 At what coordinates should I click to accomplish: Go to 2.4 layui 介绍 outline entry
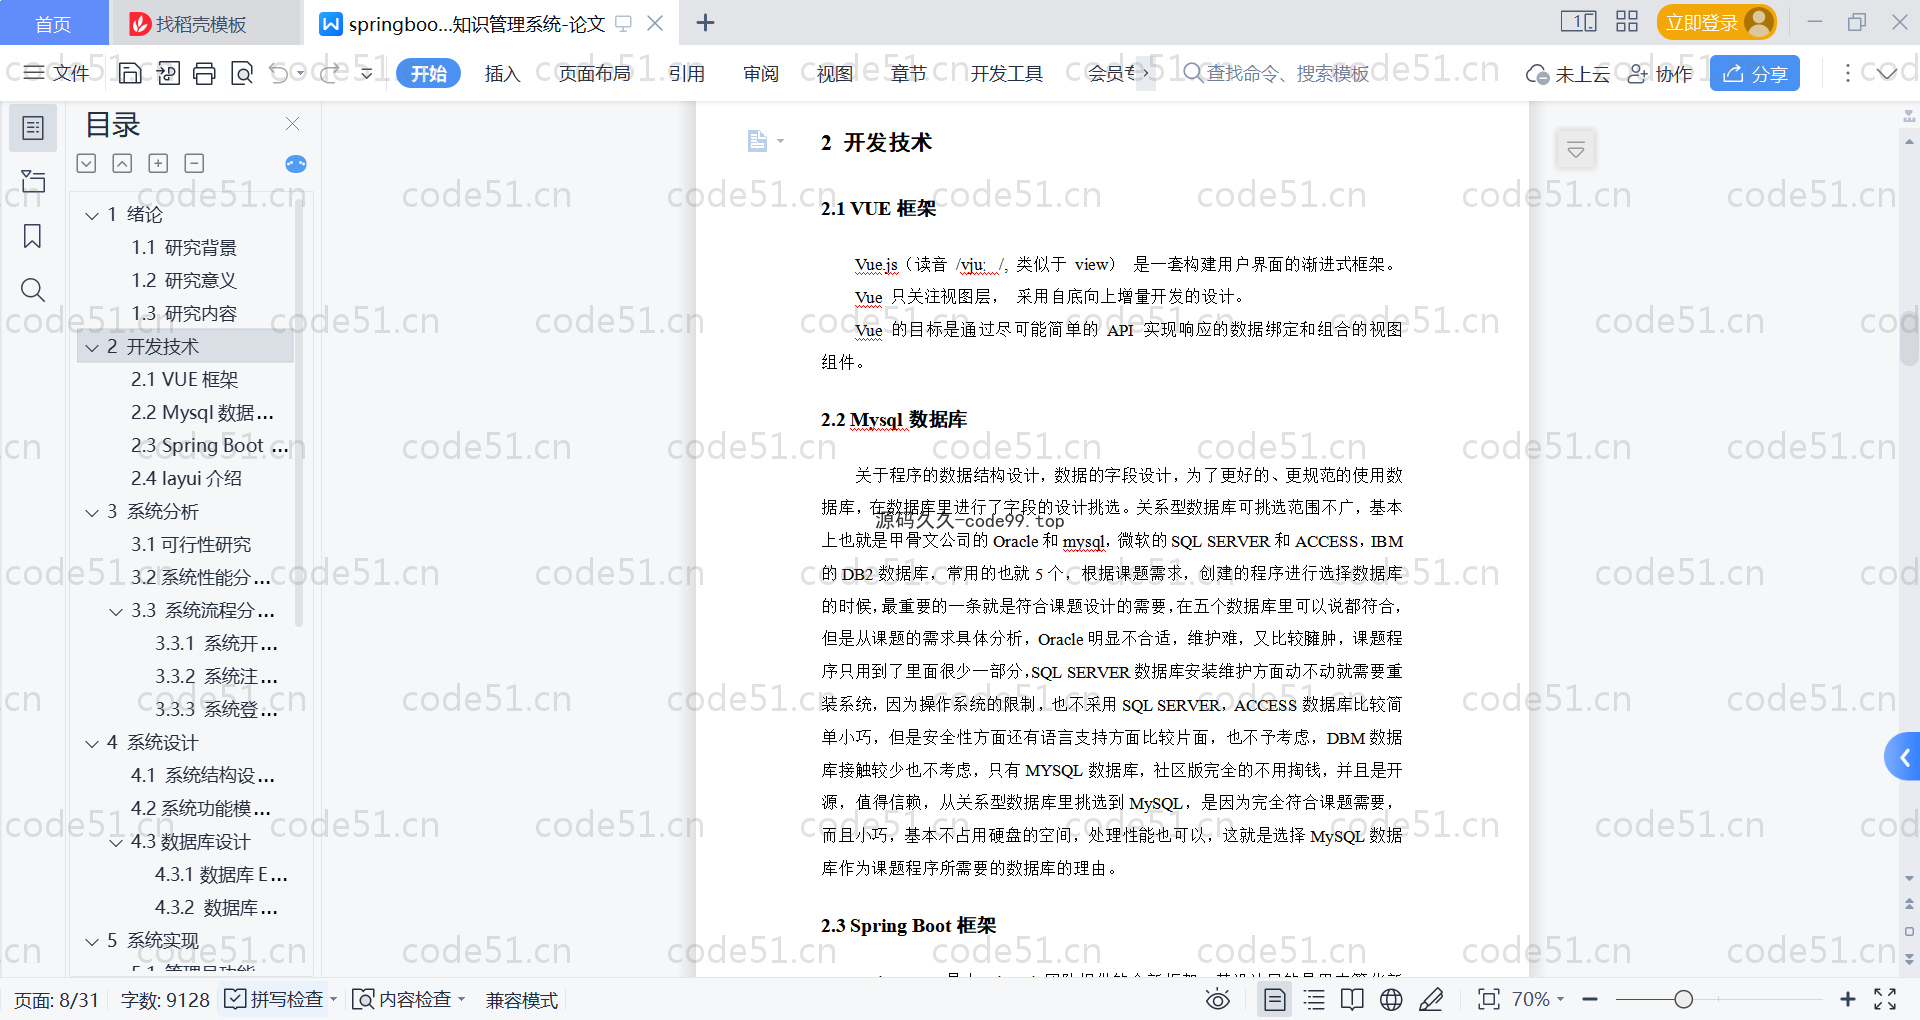click(x=186, y=478)
